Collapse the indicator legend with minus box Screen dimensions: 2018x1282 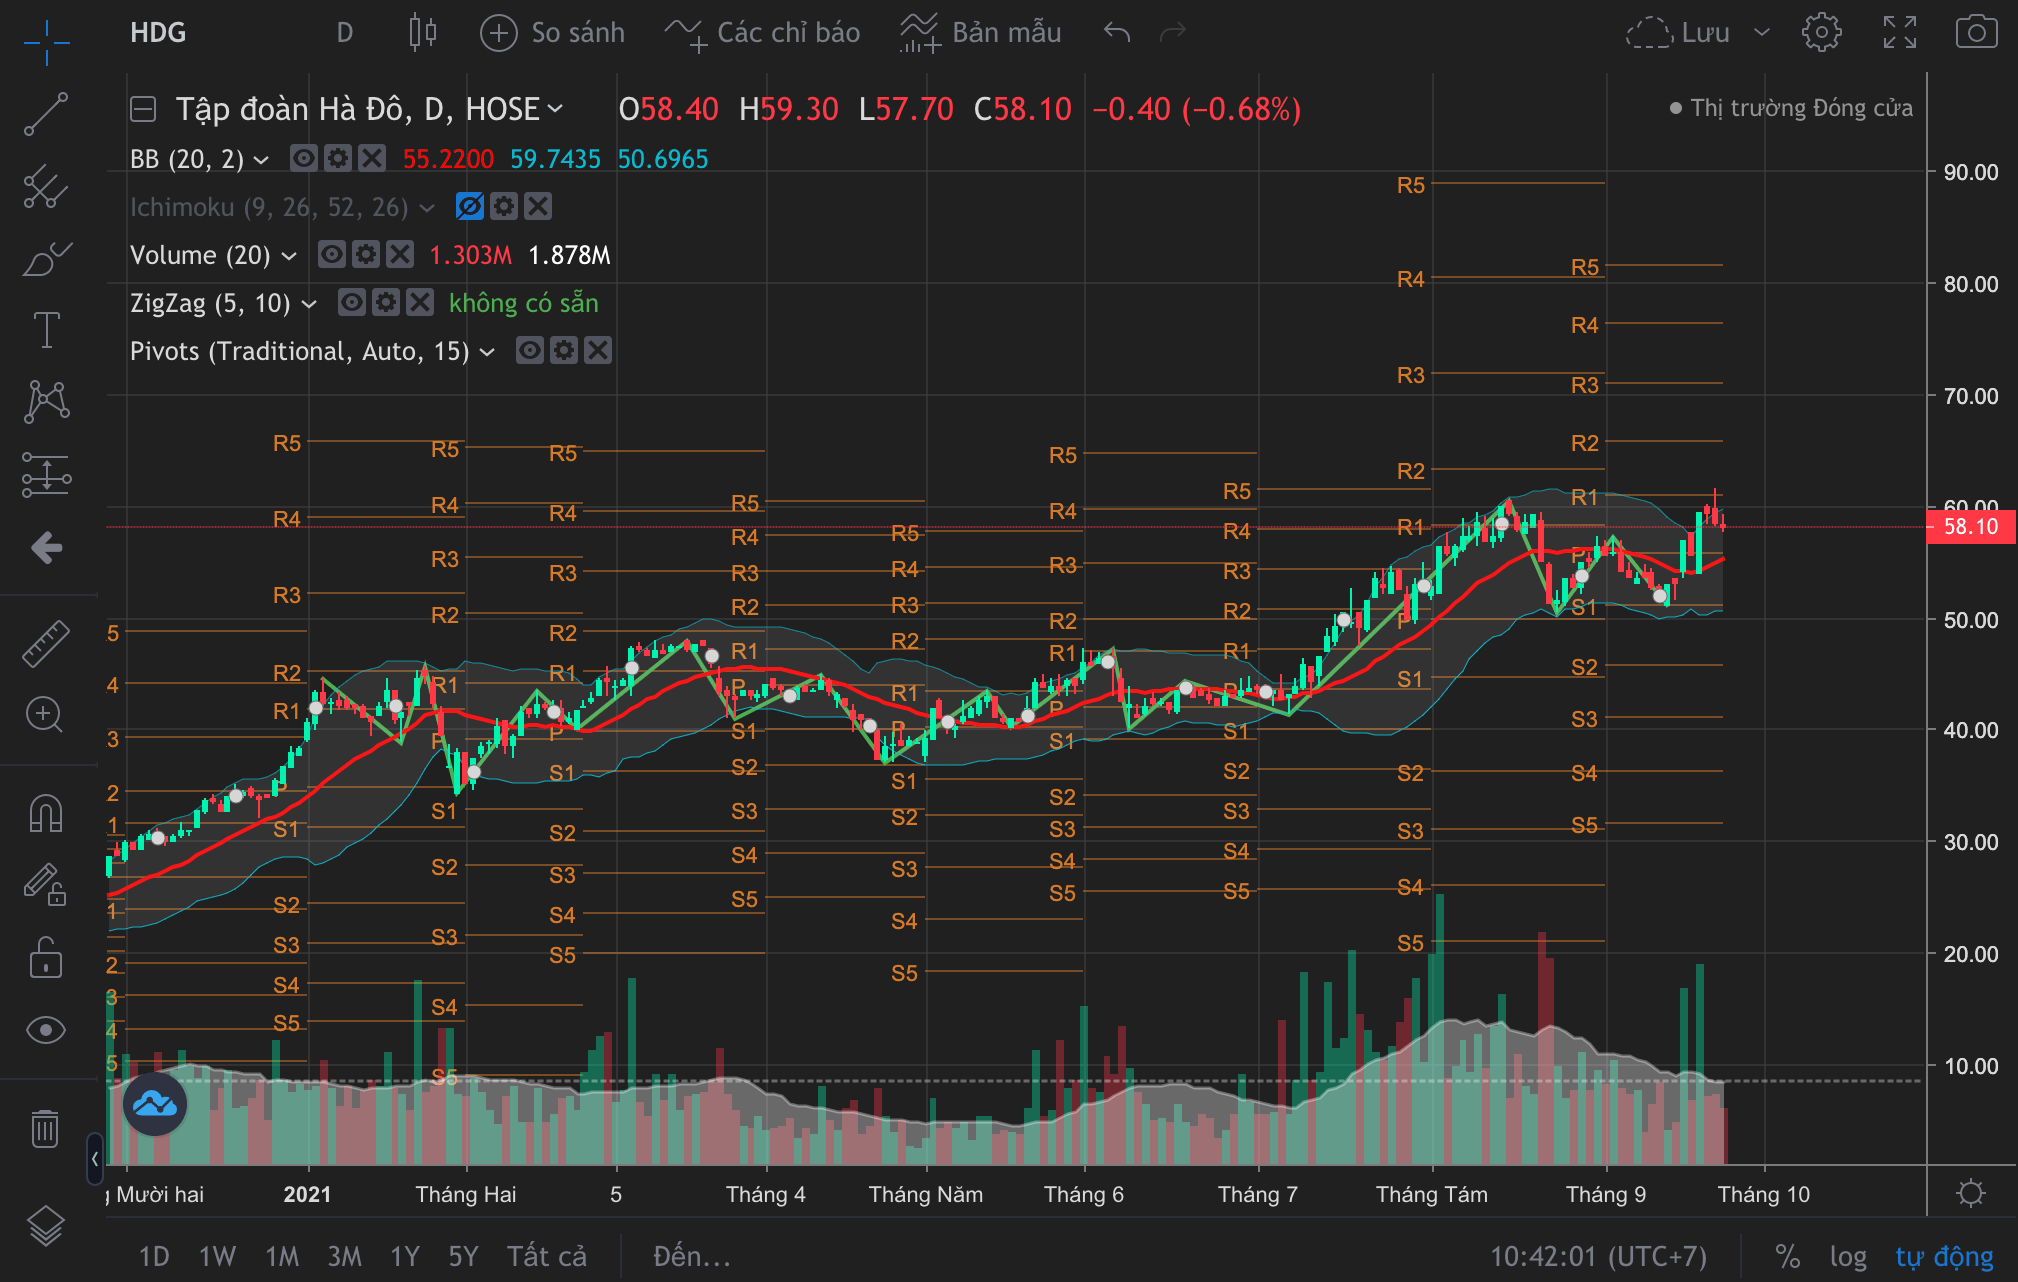point(143,109)
